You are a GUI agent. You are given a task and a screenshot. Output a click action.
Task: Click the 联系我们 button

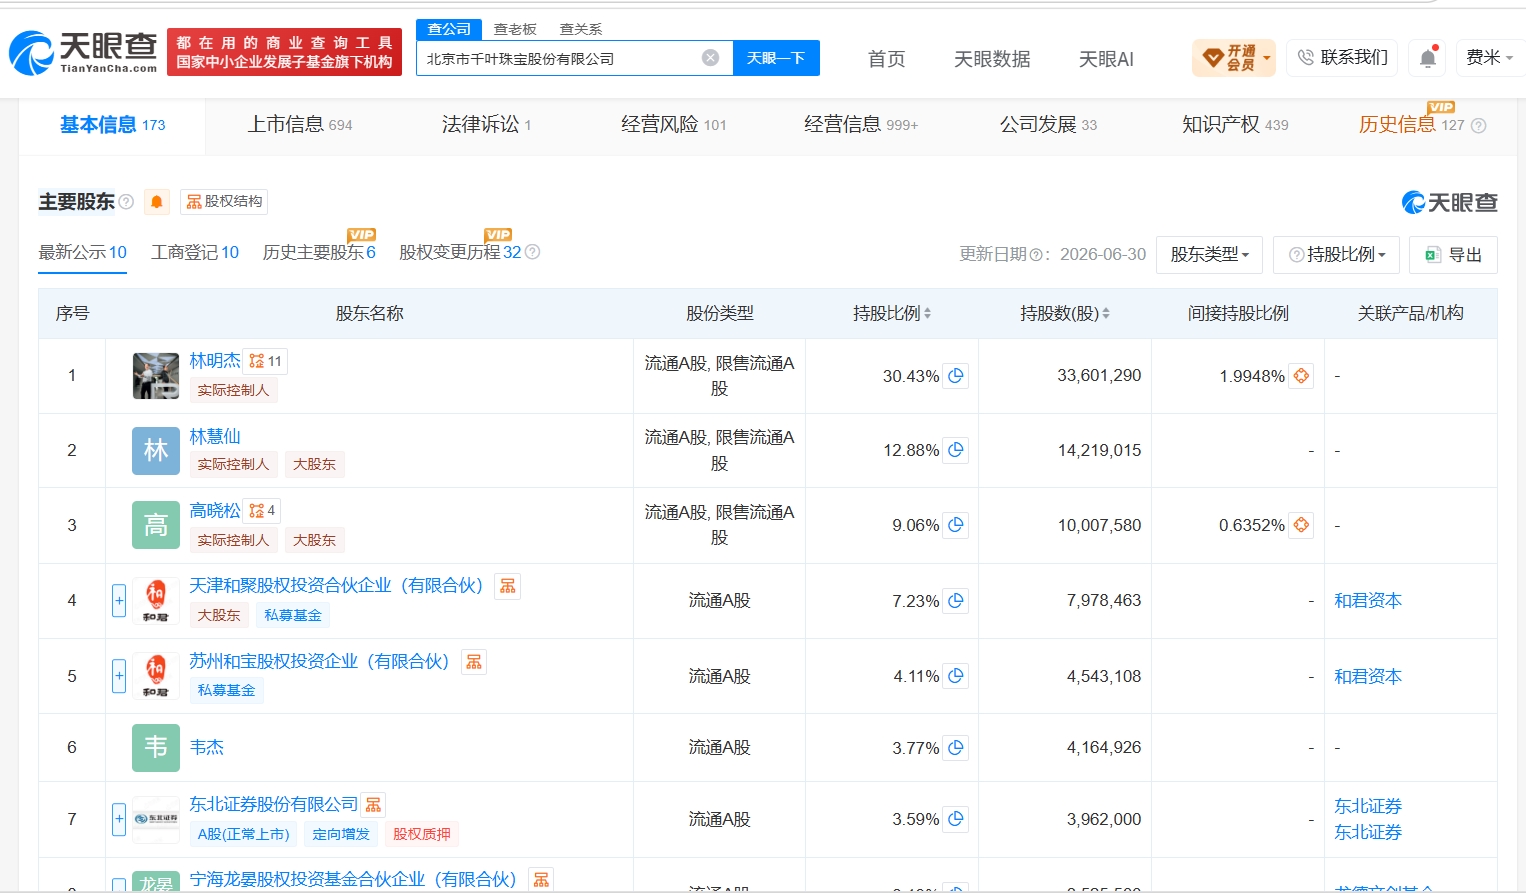pos(1342,58)
